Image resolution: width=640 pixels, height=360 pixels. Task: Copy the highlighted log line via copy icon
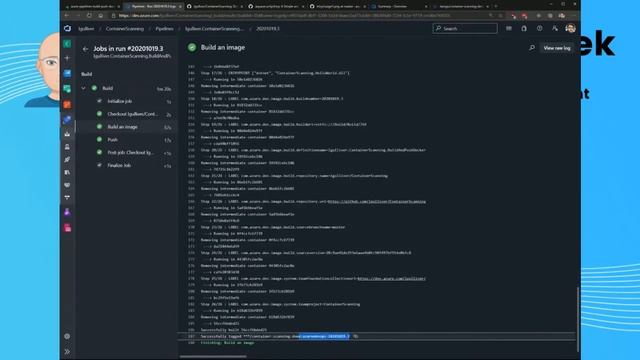click(356, 336)
